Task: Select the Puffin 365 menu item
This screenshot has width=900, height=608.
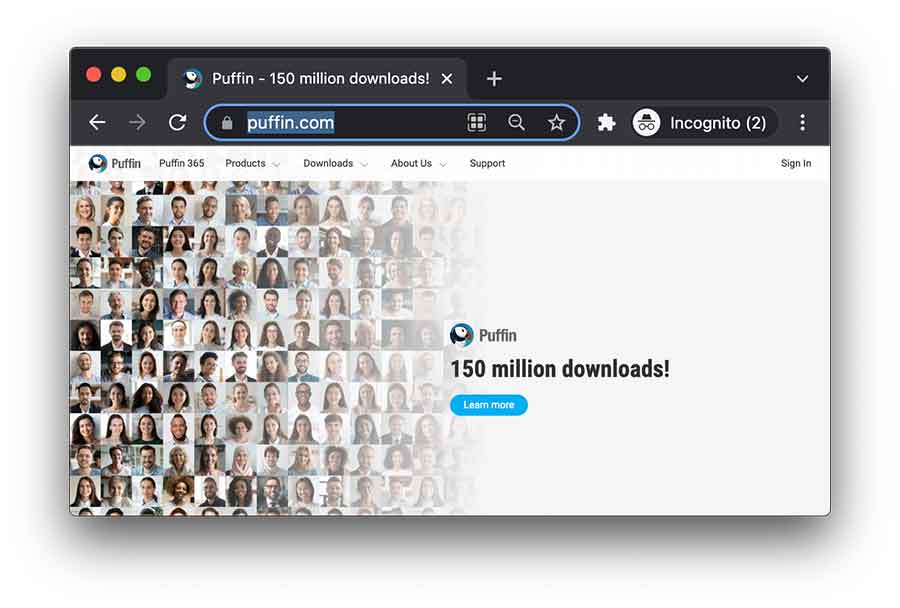Action: click(x=181, y=163)
